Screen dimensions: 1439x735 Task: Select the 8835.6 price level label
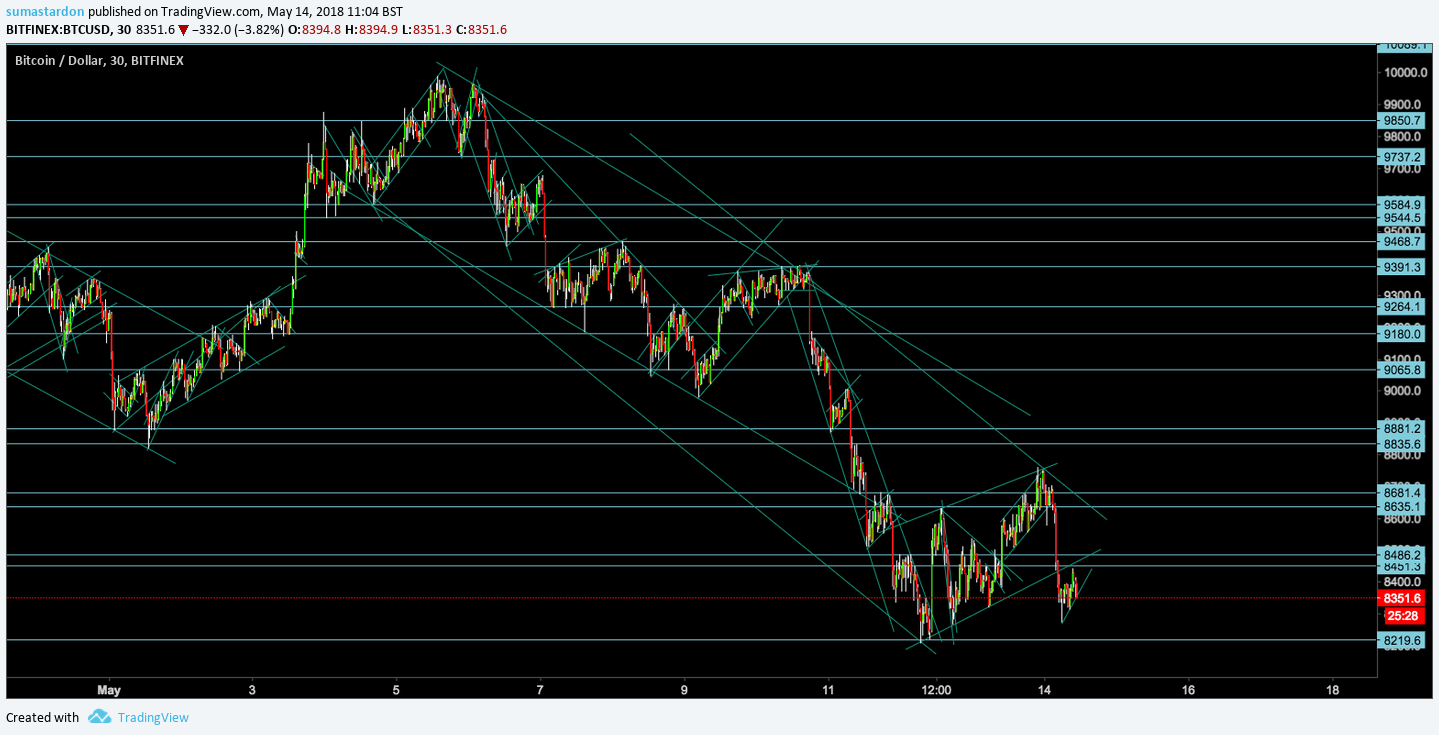tap(1402, 443)
